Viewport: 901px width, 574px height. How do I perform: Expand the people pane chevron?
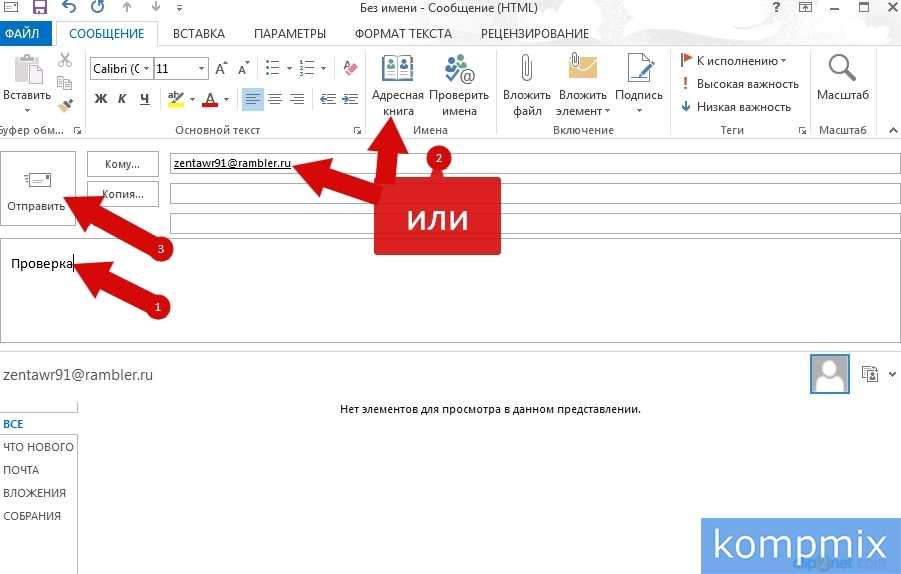tap(892, 374)
